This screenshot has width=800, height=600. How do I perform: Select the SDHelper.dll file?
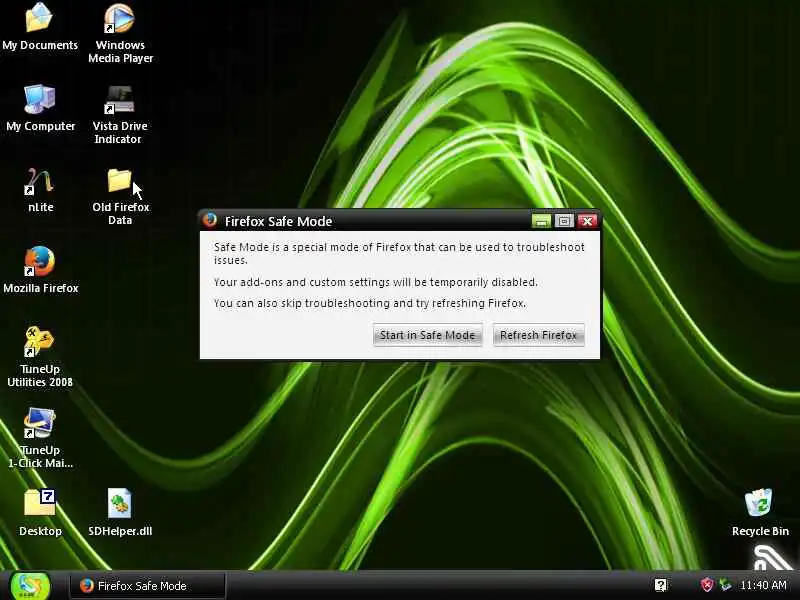120,513
